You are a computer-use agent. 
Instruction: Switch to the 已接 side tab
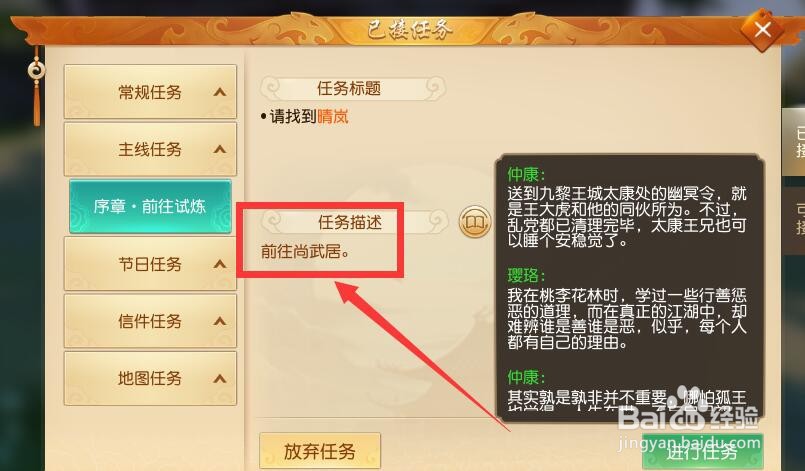796,142
